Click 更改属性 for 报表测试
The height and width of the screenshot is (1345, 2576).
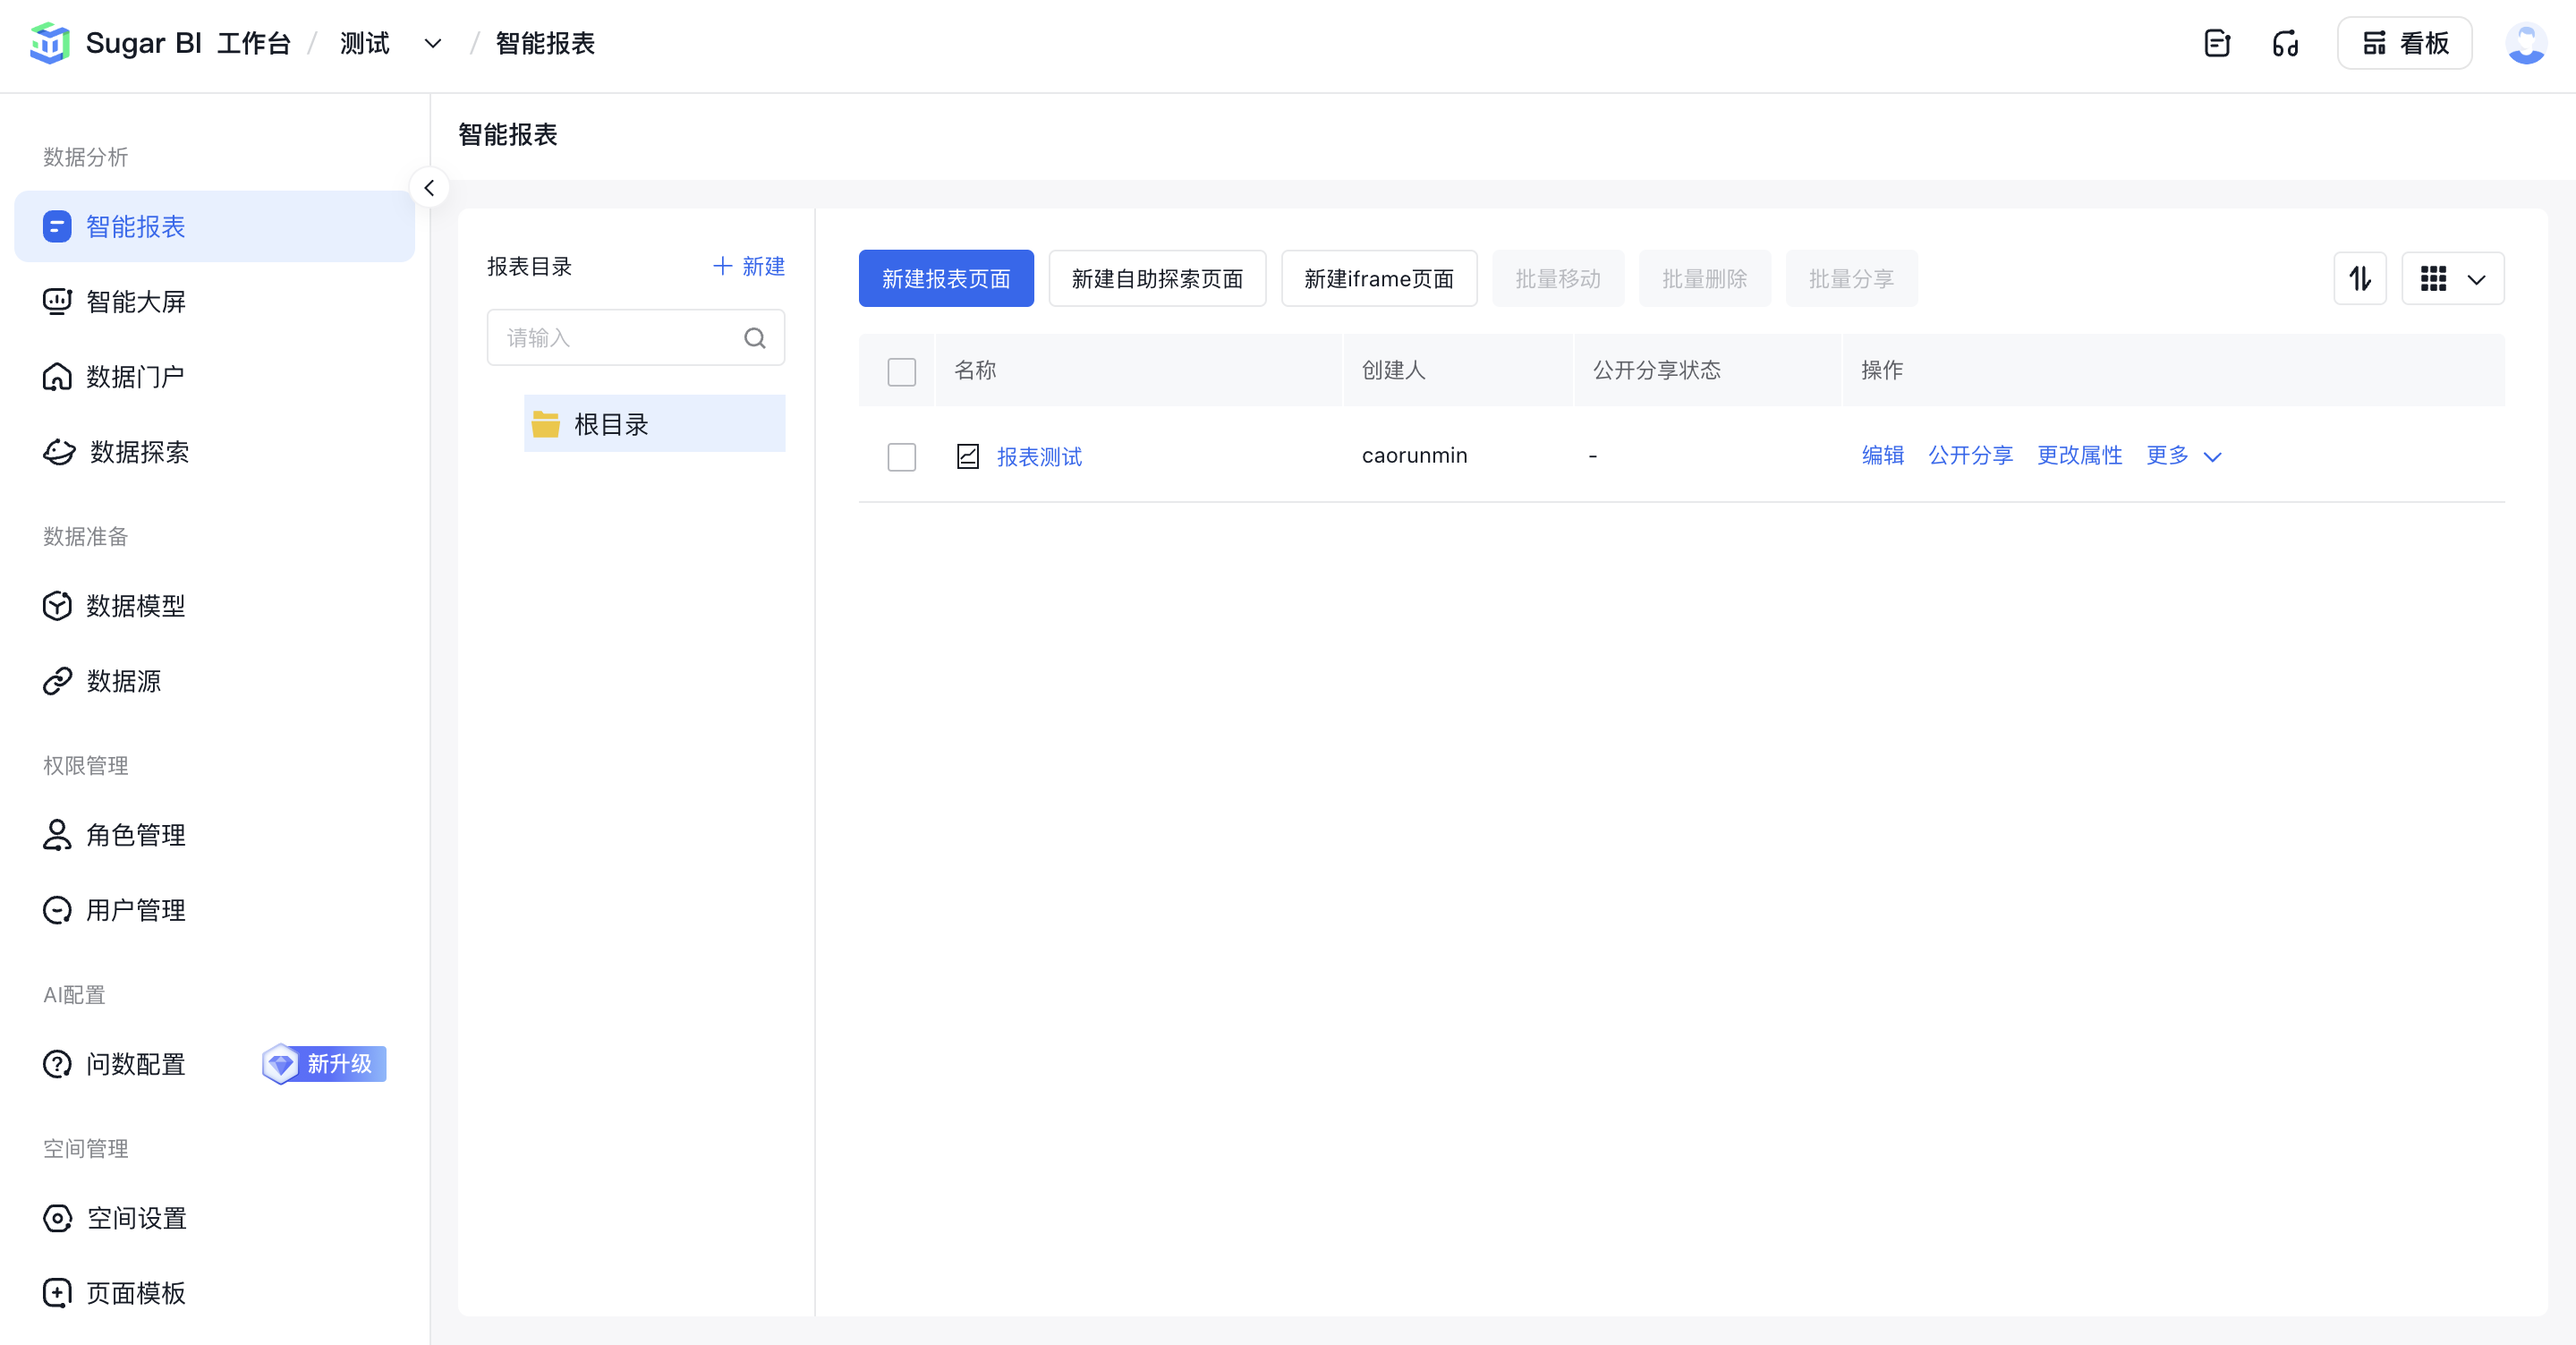click(2079, 456)
